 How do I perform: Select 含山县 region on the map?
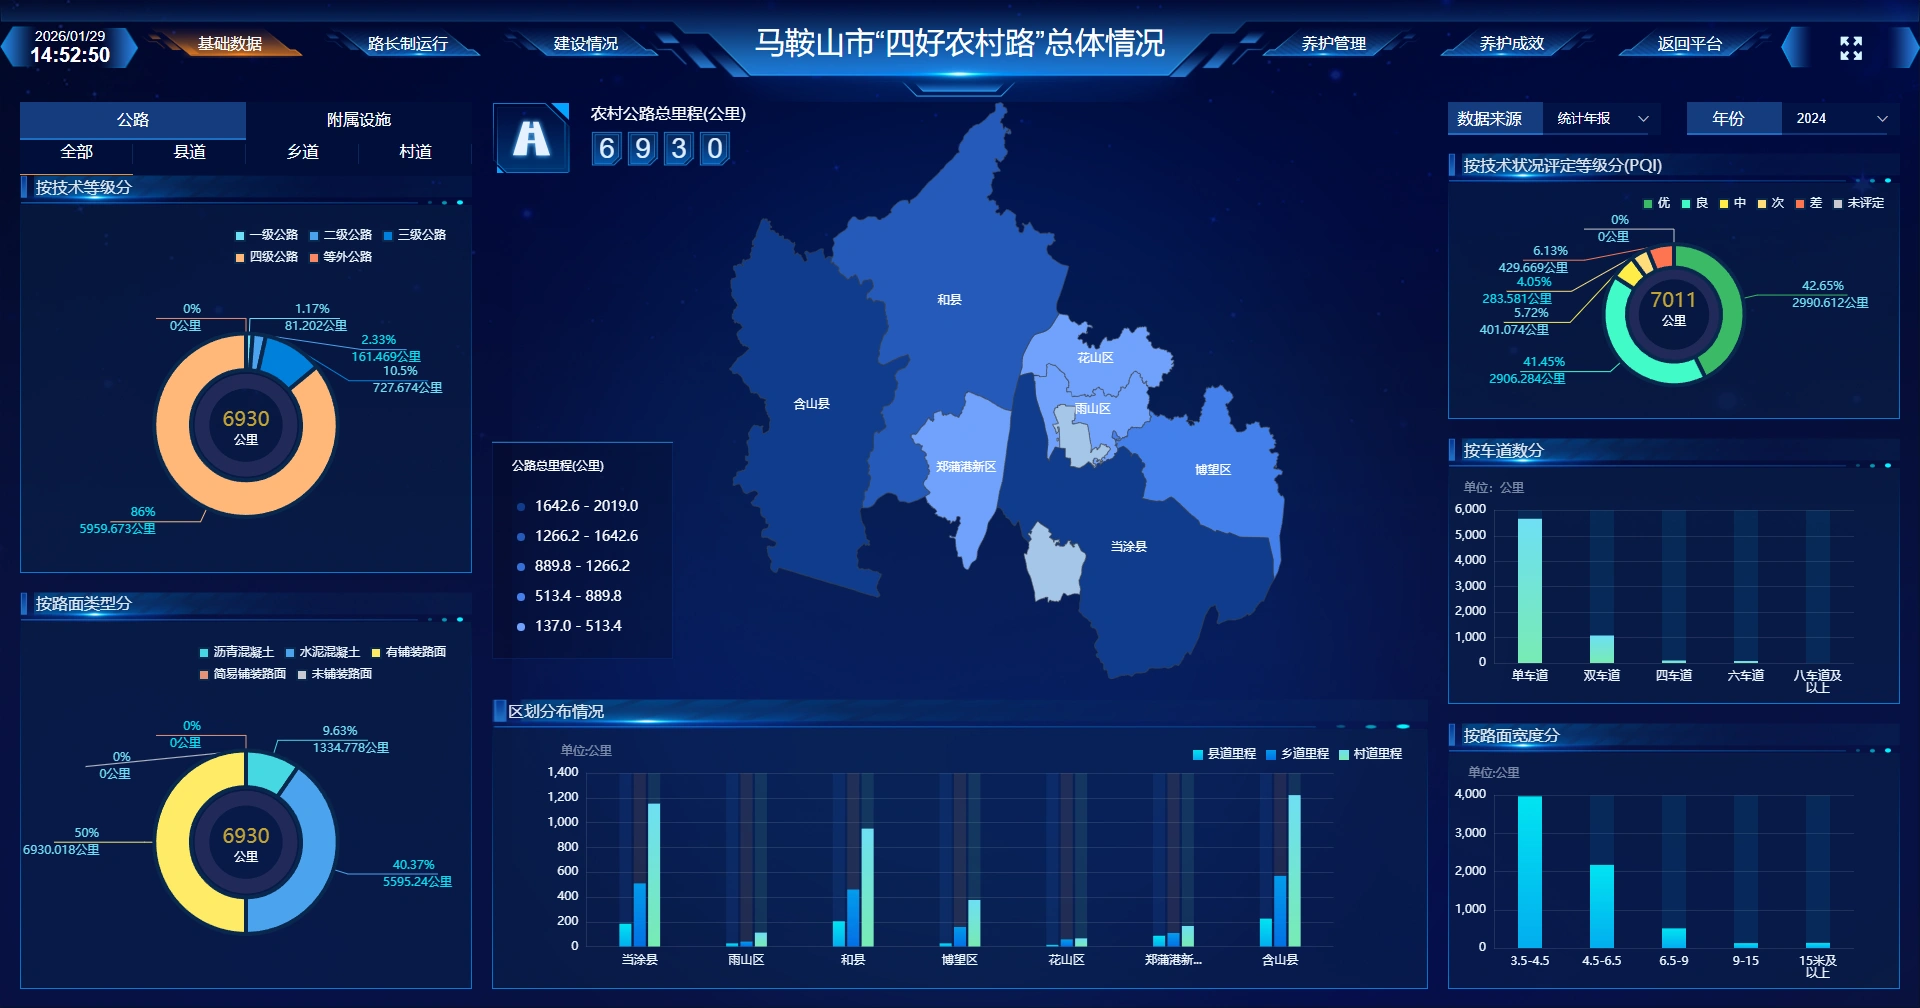tap(810, 404)
